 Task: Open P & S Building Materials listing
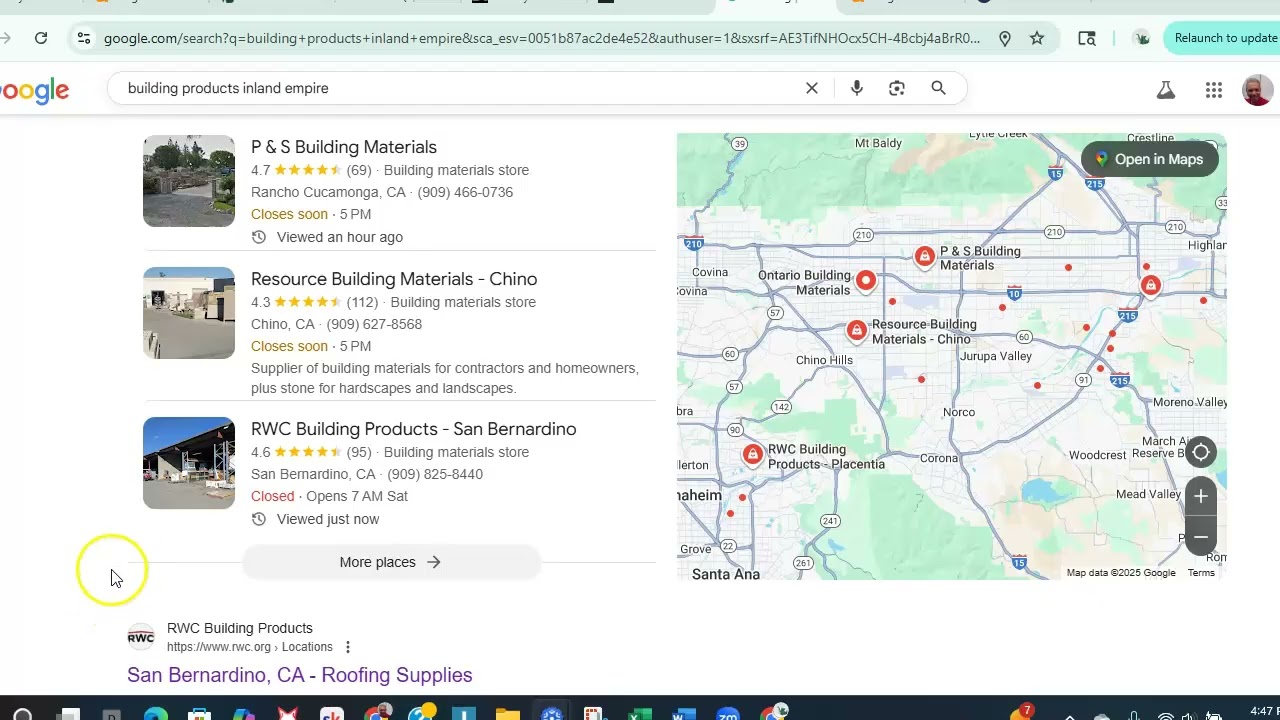click(x=344, y=147)
